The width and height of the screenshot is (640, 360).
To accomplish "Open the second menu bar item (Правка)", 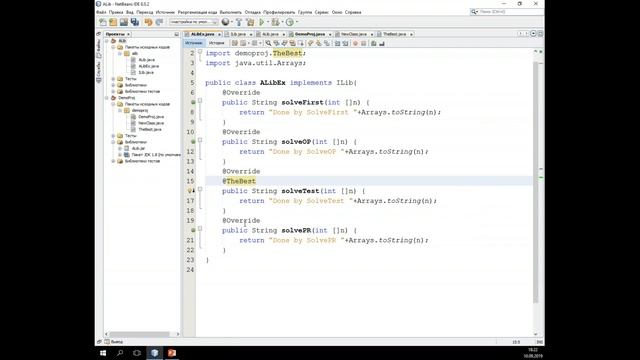I will tap(116, 12).
